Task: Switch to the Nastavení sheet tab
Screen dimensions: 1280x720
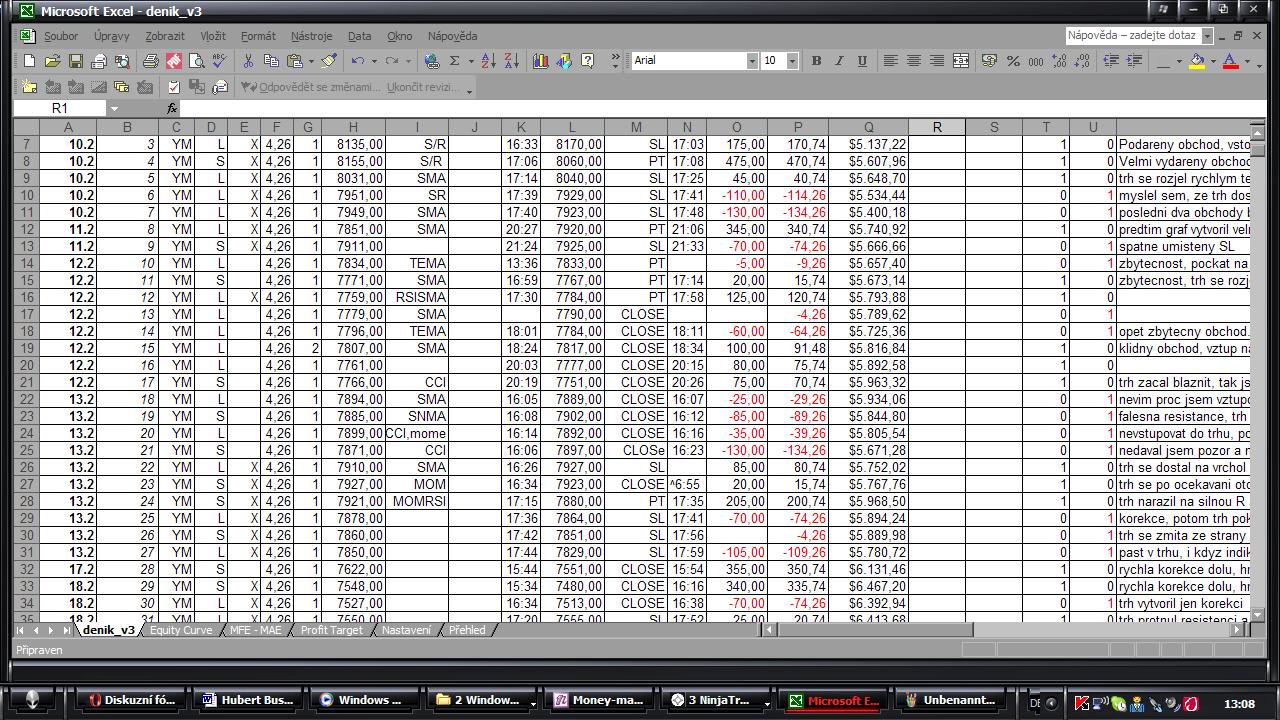Action: coord(406,630)
